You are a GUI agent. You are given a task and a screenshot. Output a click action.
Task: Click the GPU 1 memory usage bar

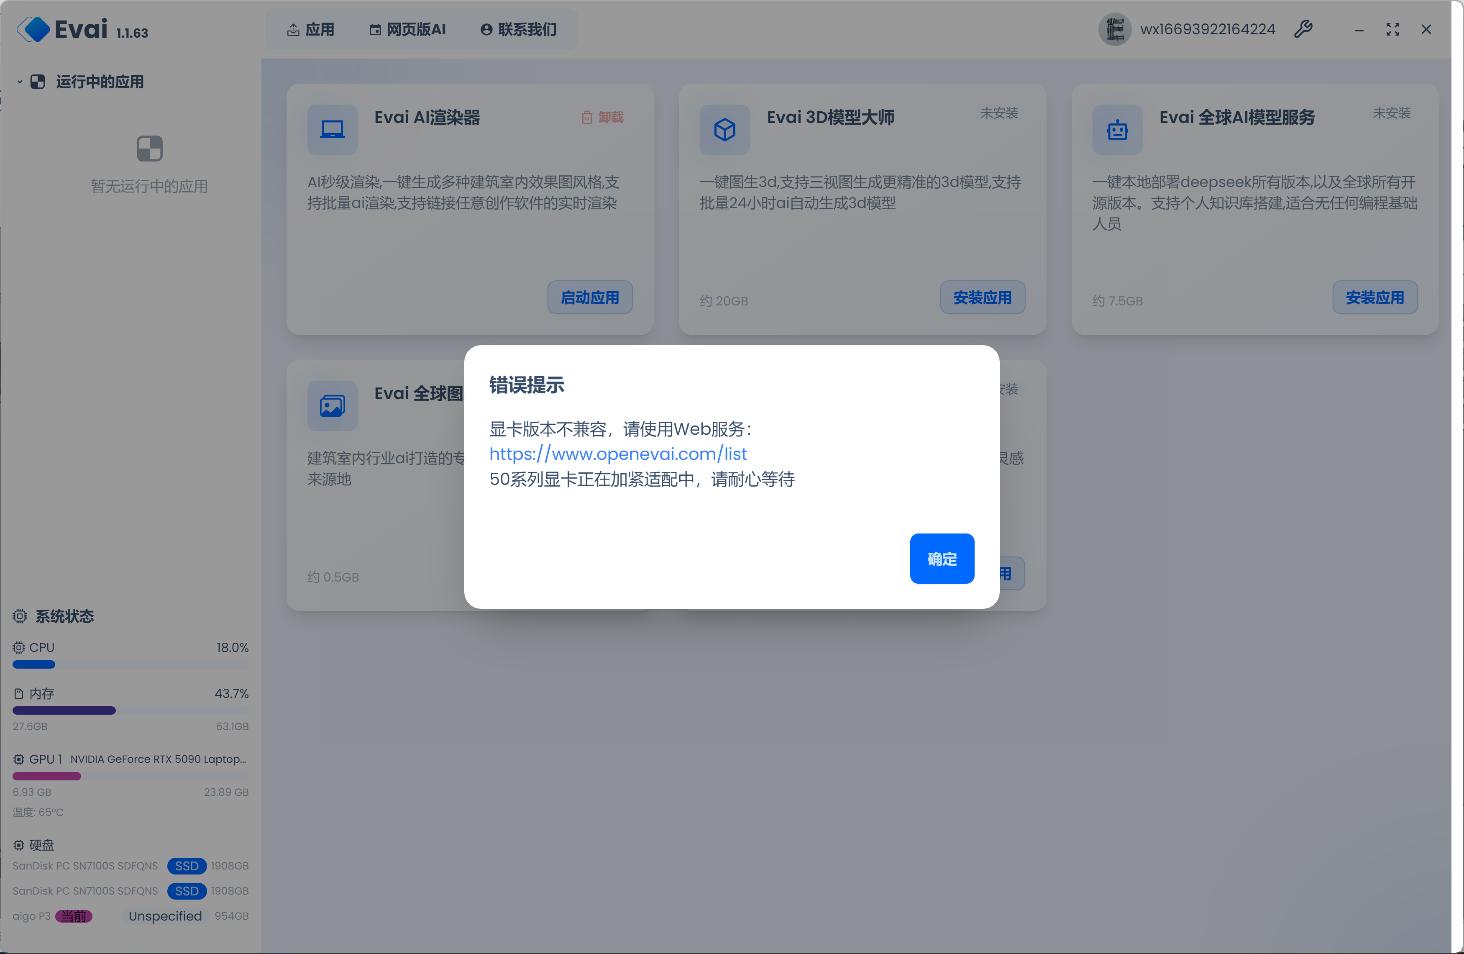tap(130, 776)
